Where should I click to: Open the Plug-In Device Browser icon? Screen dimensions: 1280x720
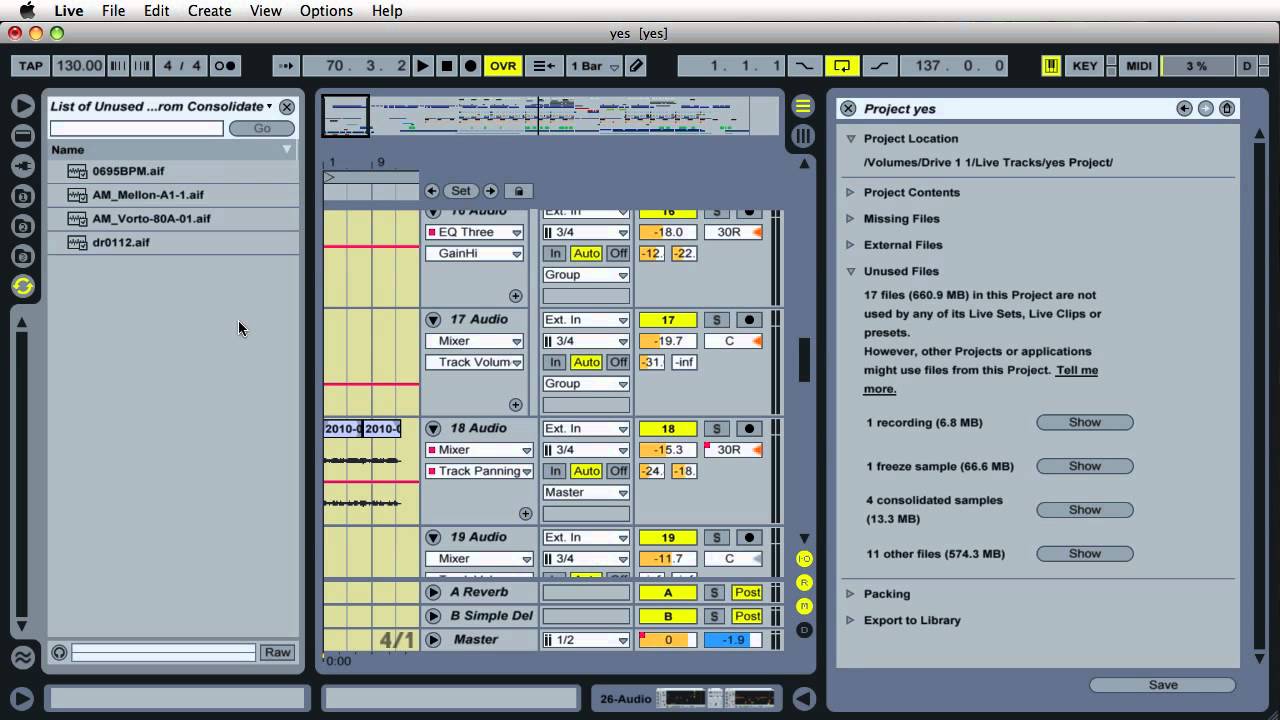point(22,165)
